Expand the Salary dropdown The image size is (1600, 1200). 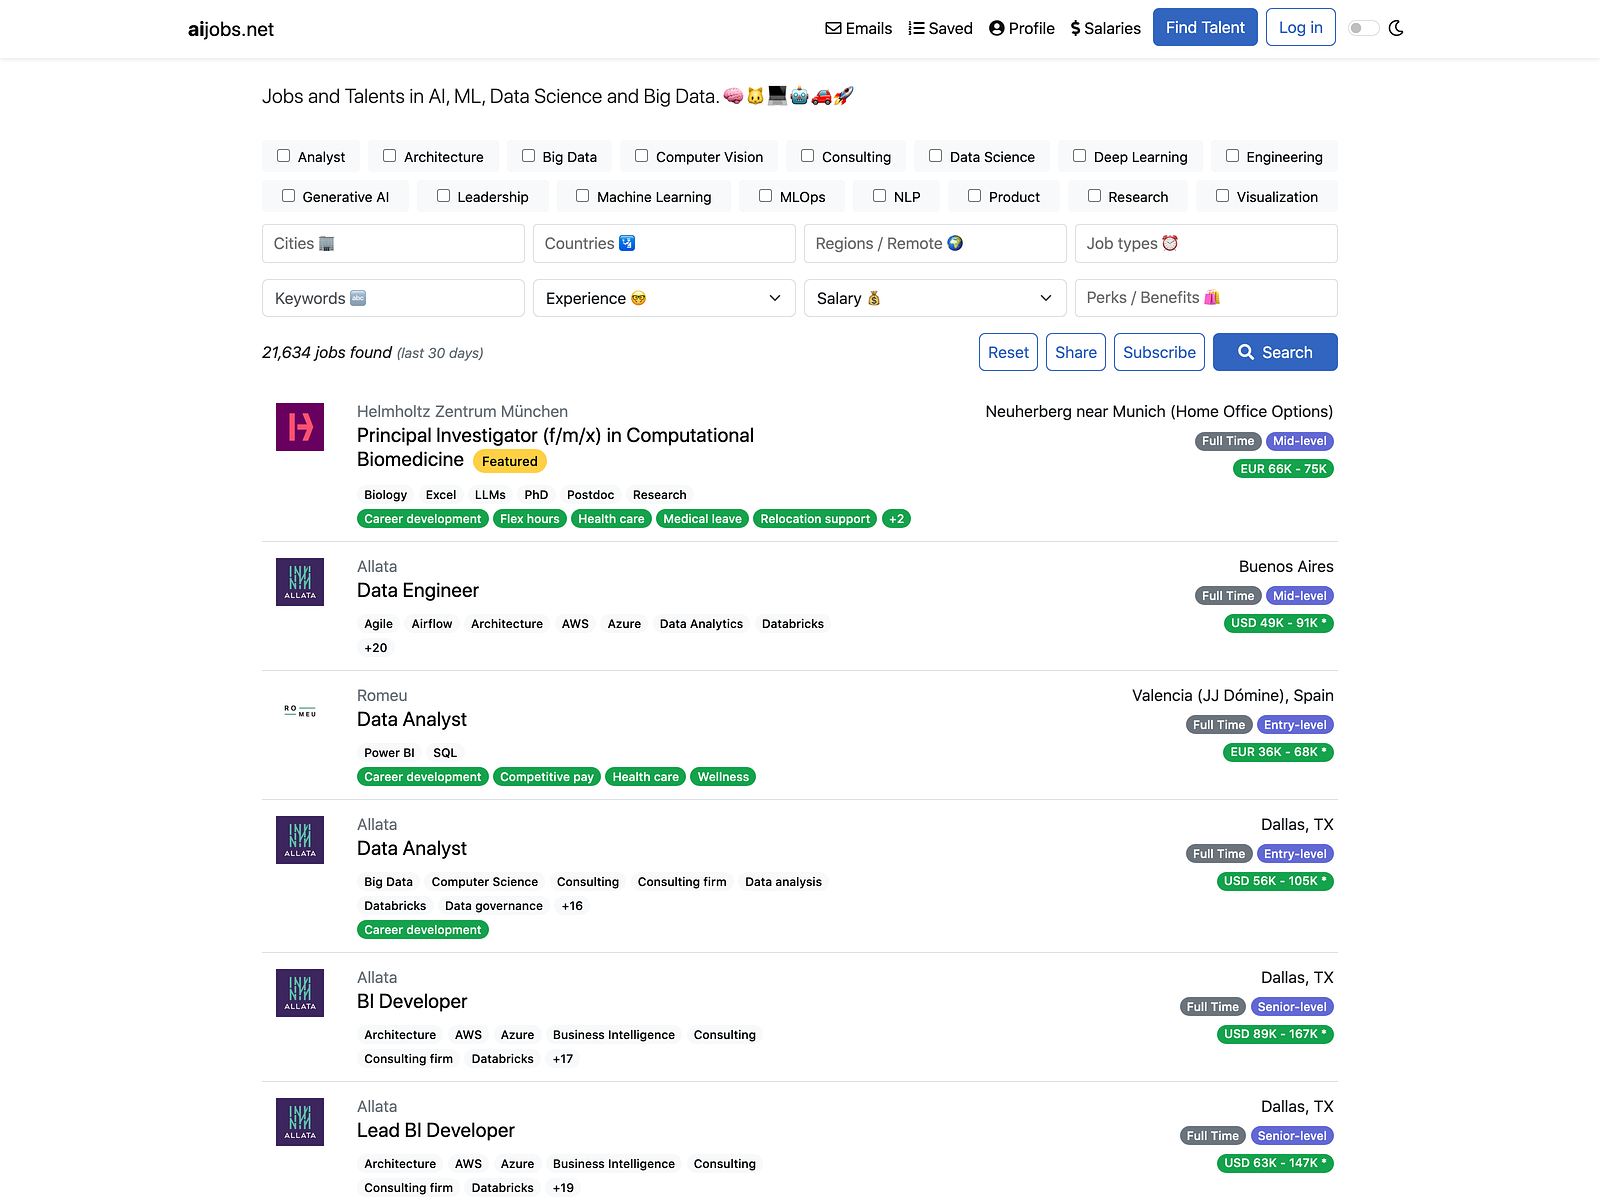pos(935,298)
